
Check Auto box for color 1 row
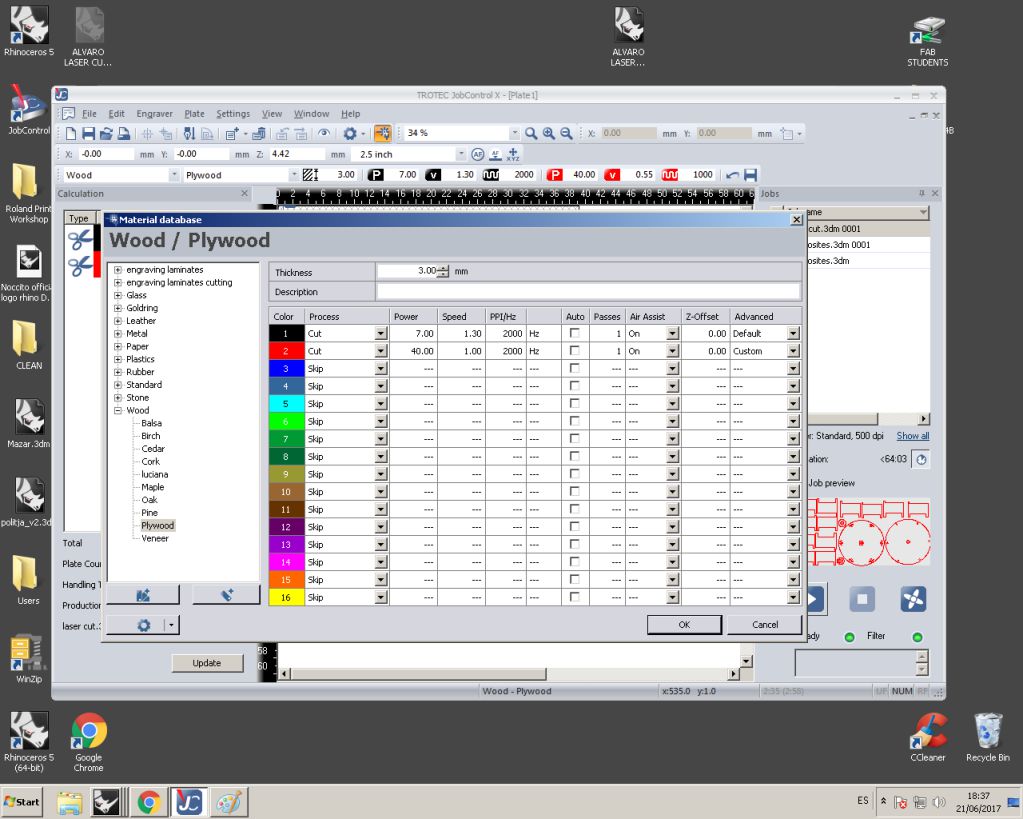click(575, 333)
